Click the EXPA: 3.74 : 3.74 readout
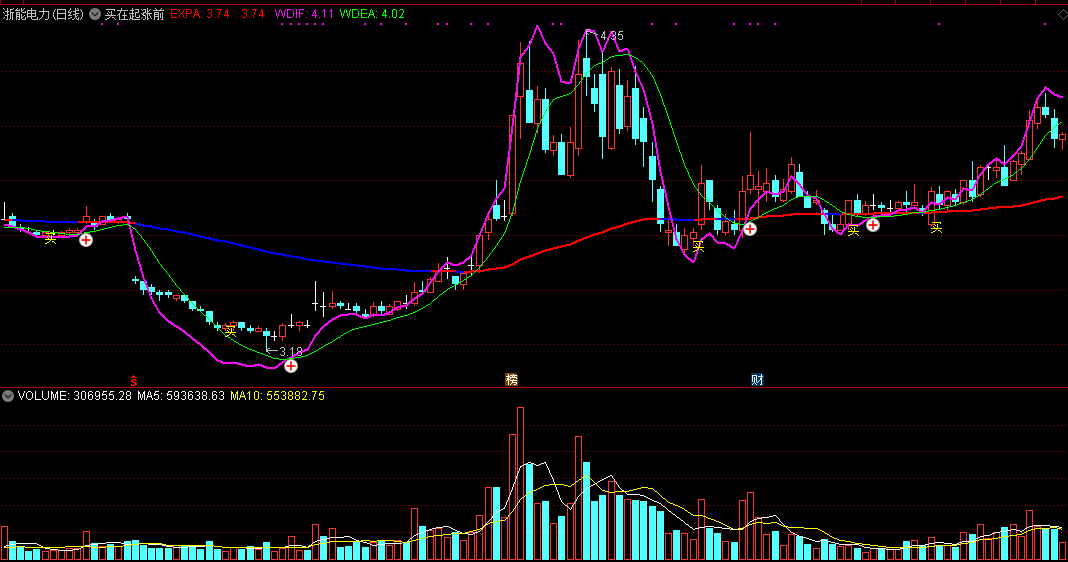The image size is (1068, 562). pos(217,14)
